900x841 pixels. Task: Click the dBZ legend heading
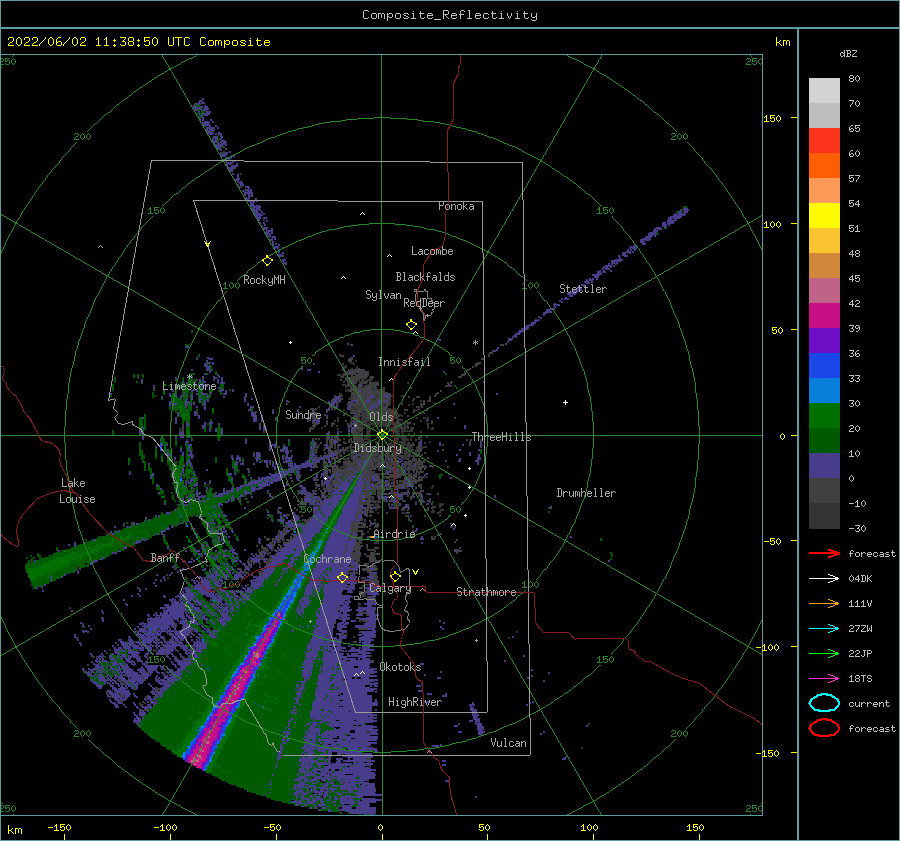848,53
